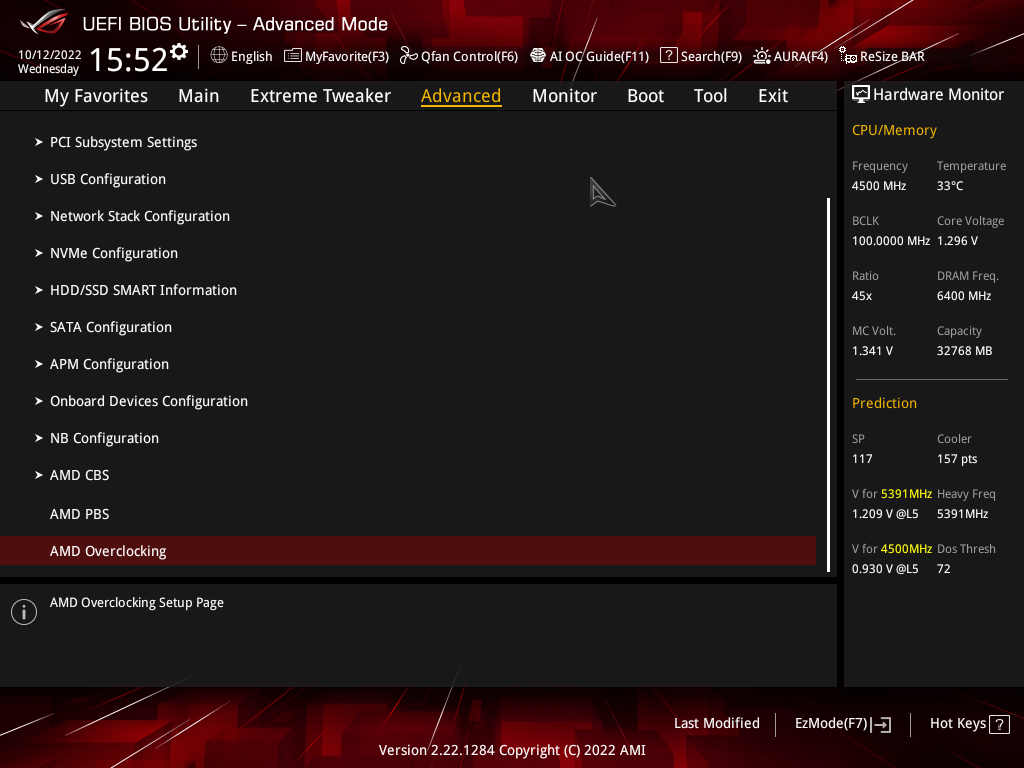Click the 32768 MB capacity value
This screenshot has height=768, width=1024.
click(x=964, y=351)
